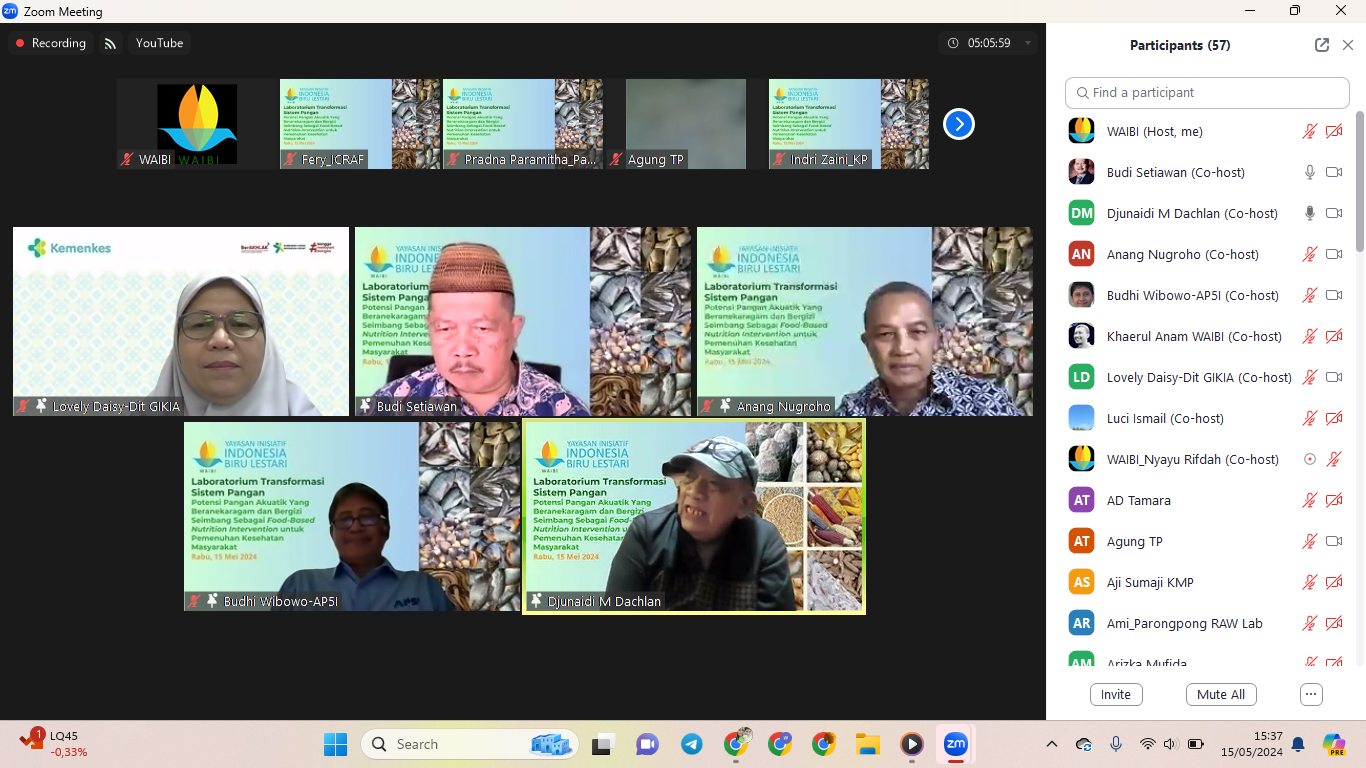Open the three-dots more options button
1366x768 pixels.
coord(1311,694)
